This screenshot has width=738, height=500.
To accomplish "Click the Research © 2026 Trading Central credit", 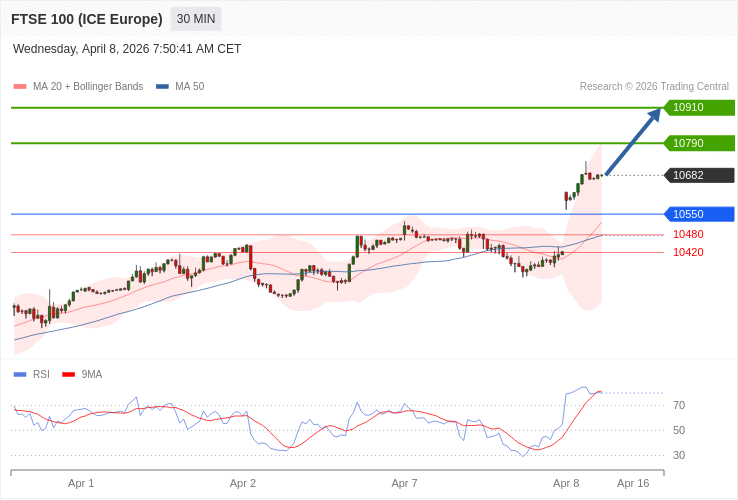I will point(654,87).
